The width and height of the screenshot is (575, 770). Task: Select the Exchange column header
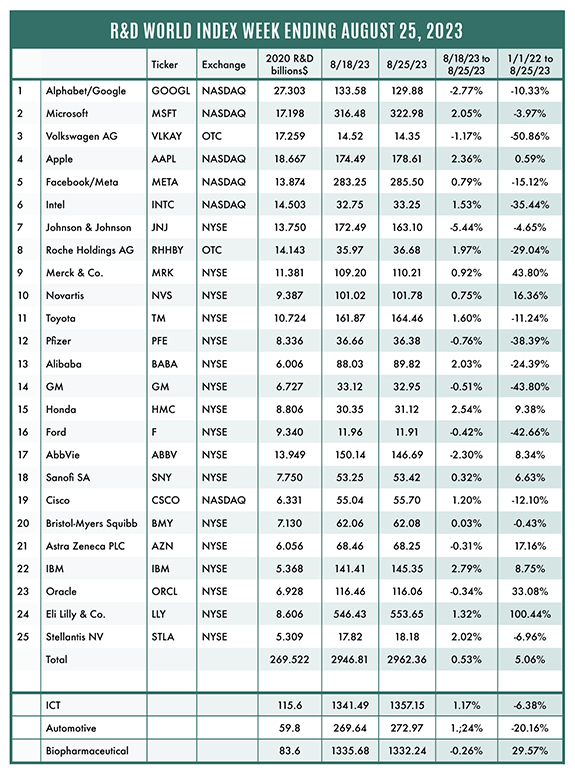(223, 64)
